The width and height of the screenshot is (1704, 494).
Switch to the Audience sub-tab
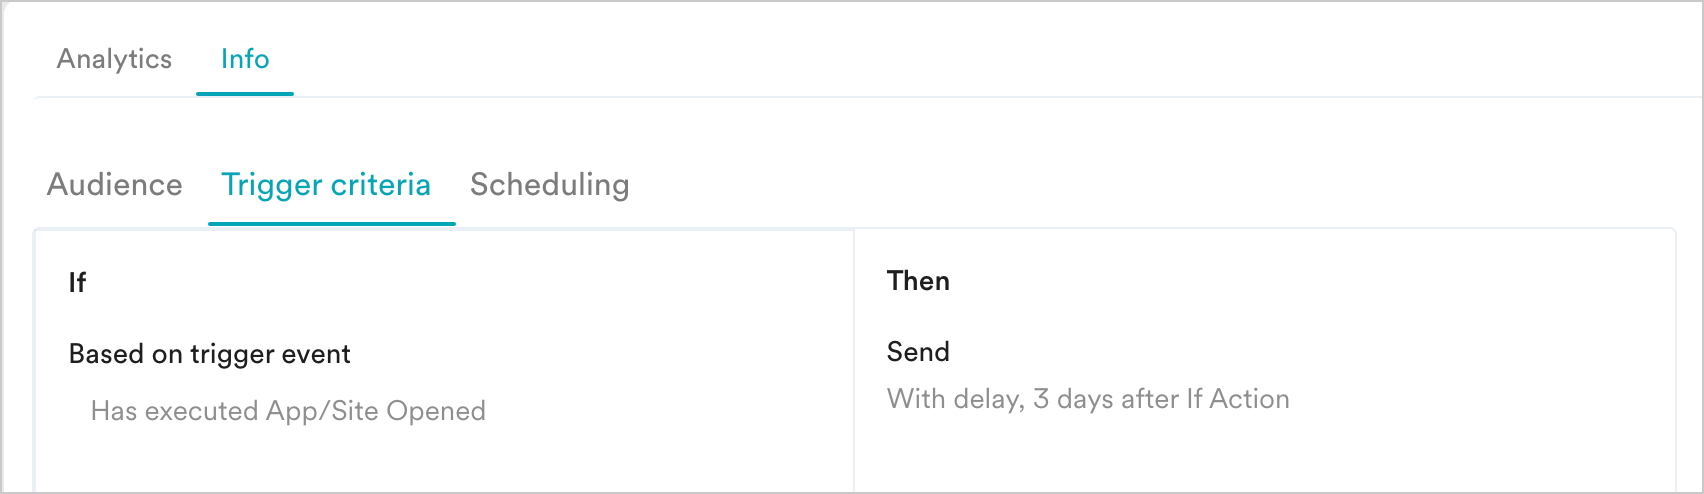point(115,185)
